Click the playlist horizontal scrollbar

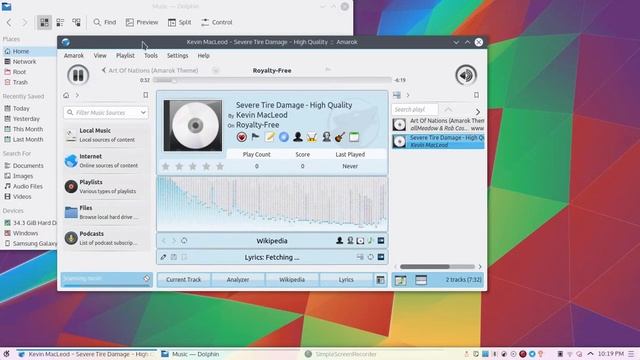[x=438, y=267]
